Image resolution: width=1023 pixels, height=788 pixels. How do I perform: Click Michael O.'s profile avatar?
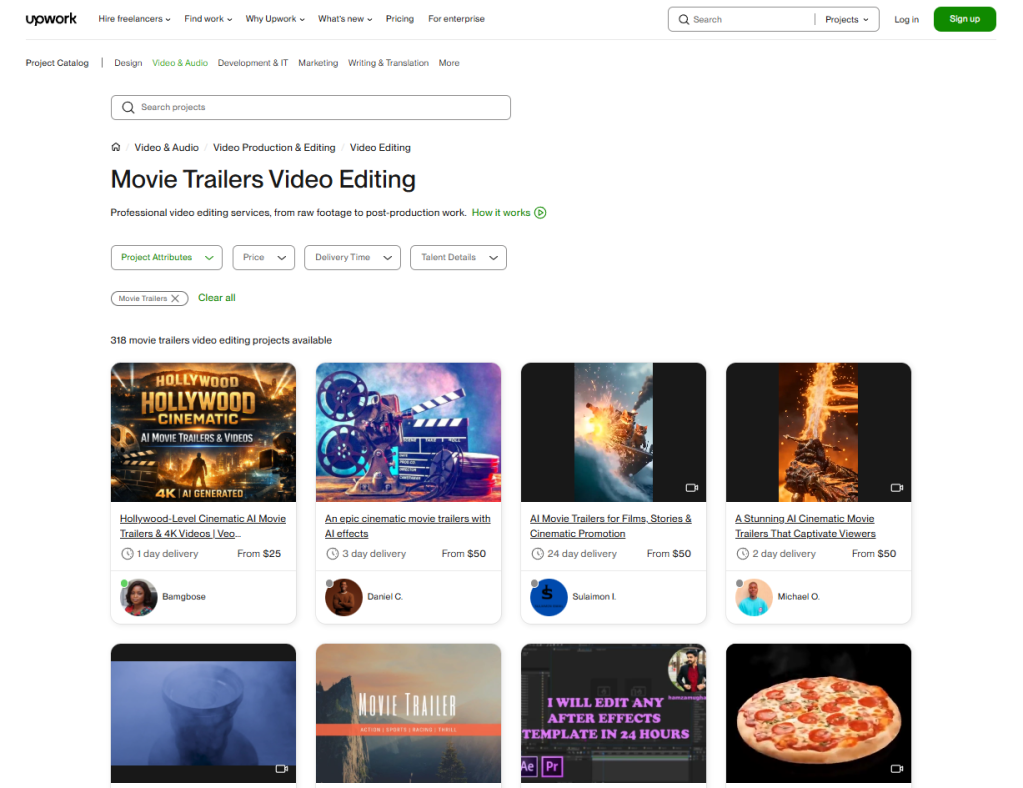(753, 597)
